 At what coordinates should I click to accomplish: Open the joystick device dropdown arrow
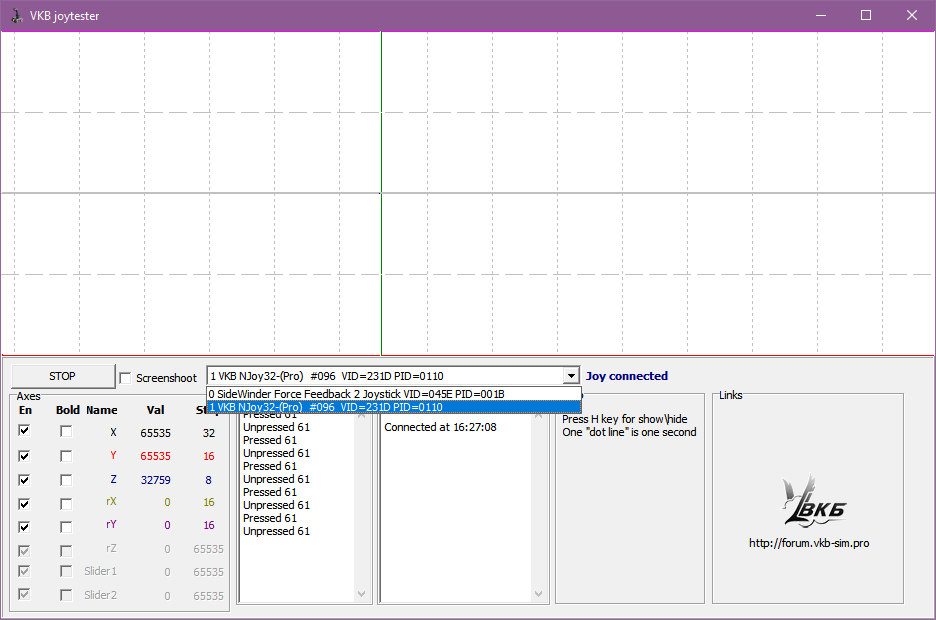coord(571,376)
